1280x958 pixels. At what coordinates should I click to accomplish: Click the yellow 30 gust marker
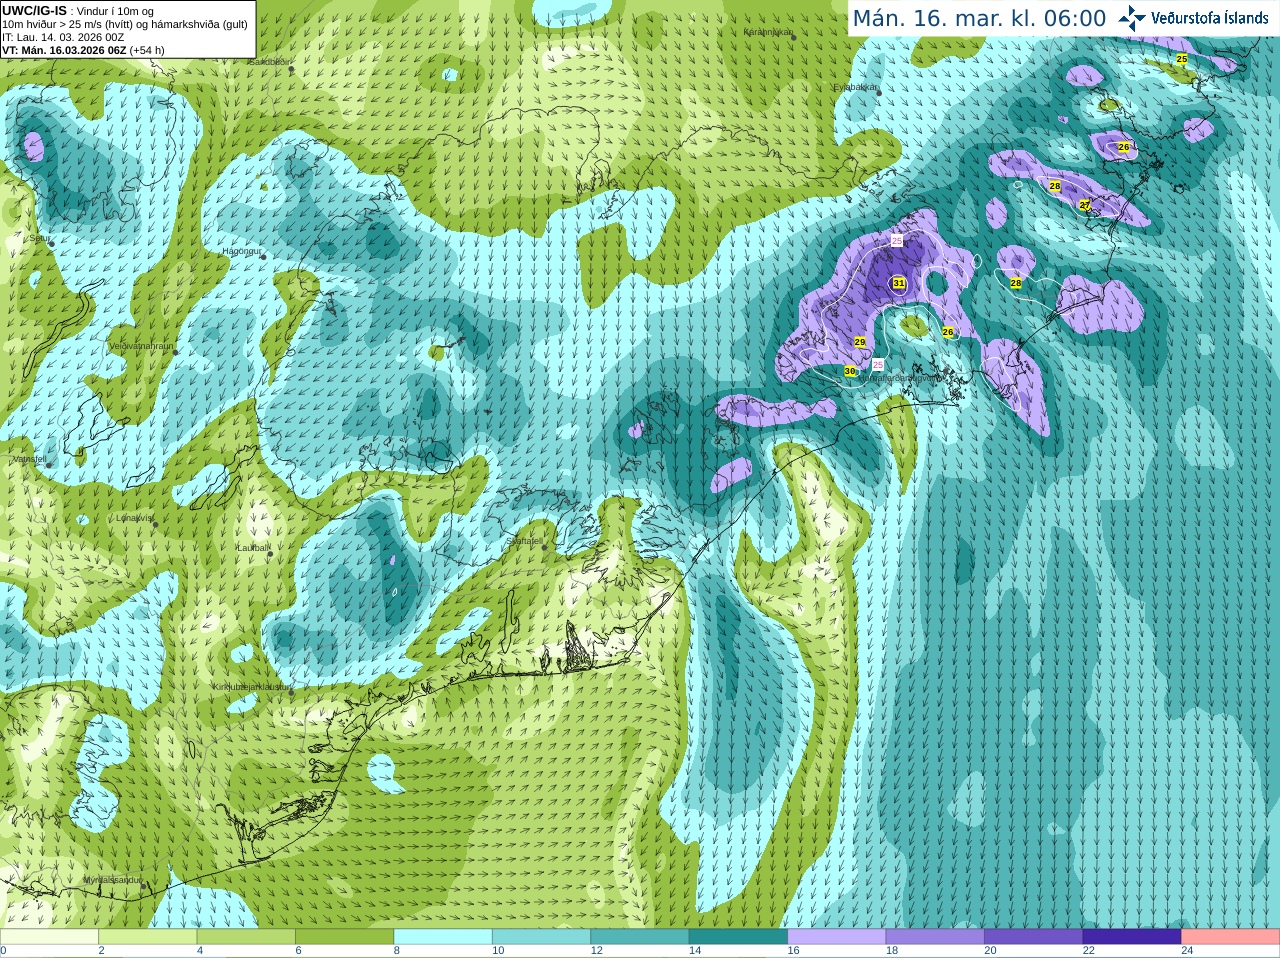850,371
